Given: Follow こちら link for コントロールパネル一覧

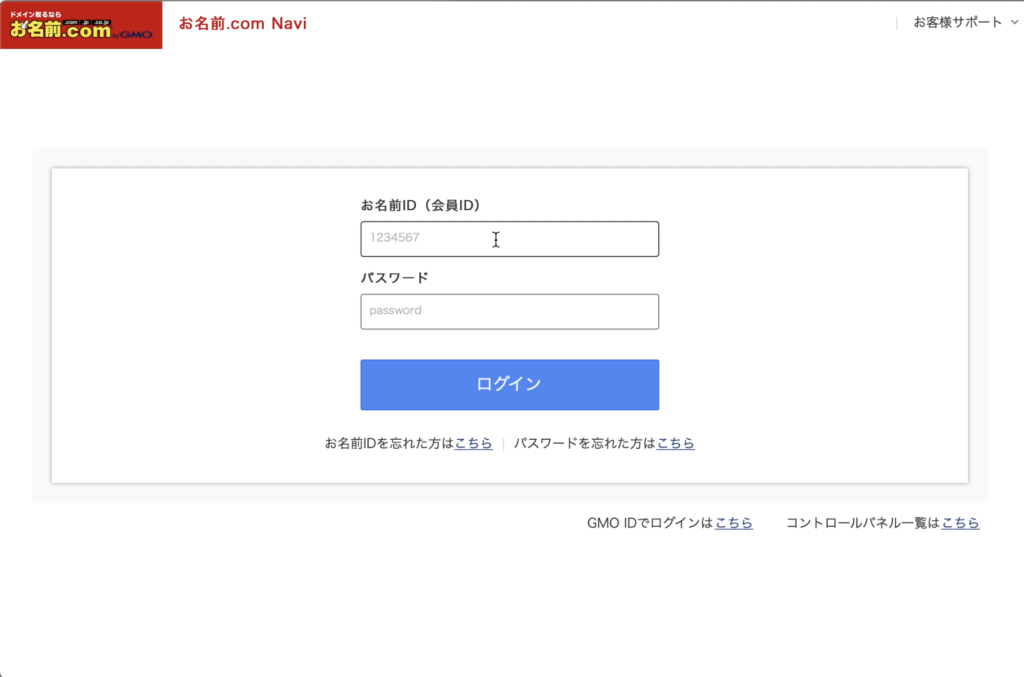Looking at the screenshot, I should [960, 523].
